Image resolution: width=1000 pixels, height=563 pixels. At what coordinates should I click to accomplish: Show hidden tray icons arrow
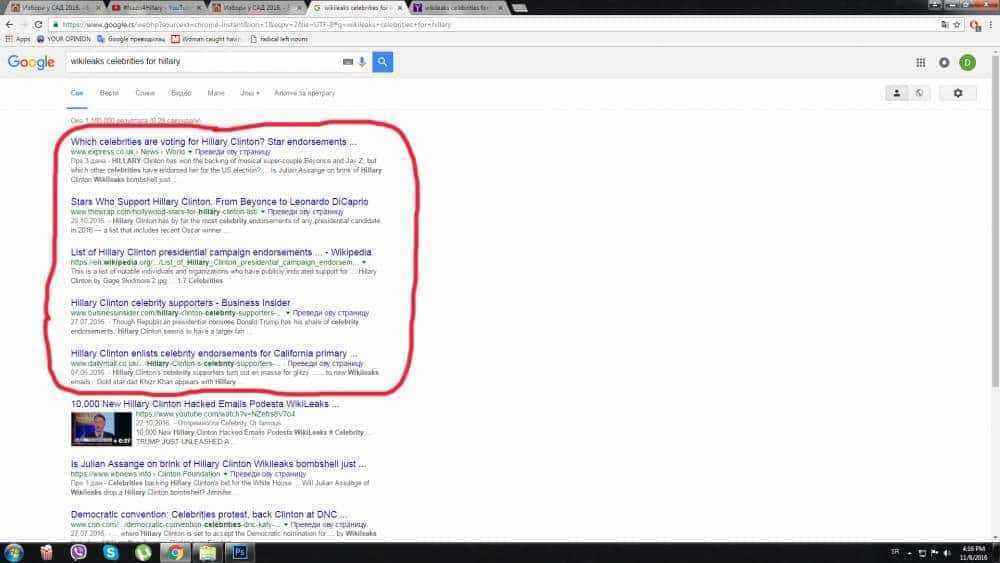909,553
